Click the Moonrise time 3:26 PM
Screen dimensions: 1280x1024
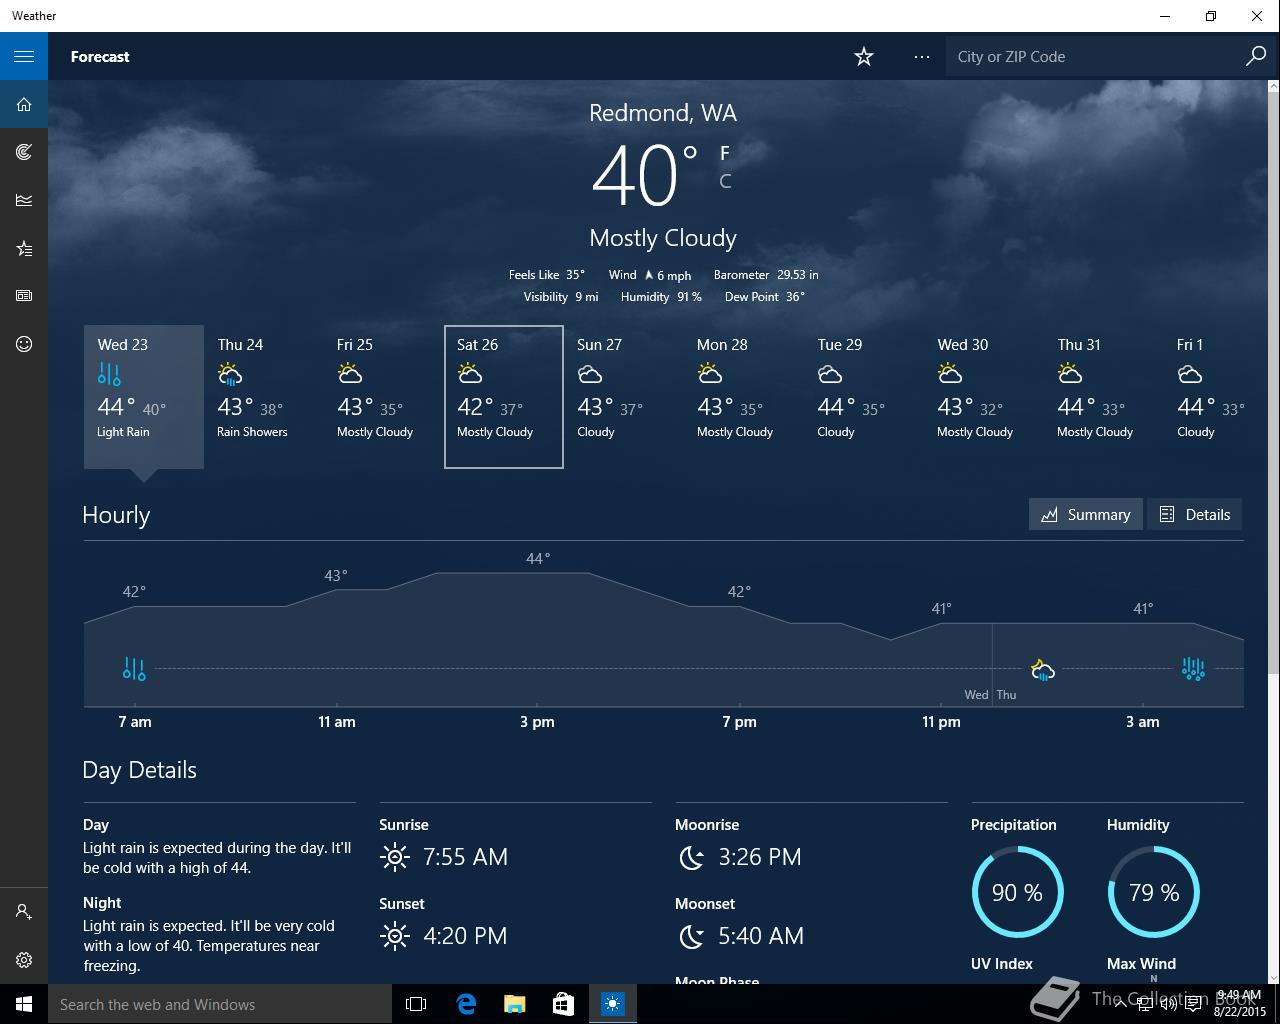pyautogui.click(x=760, y=857)
